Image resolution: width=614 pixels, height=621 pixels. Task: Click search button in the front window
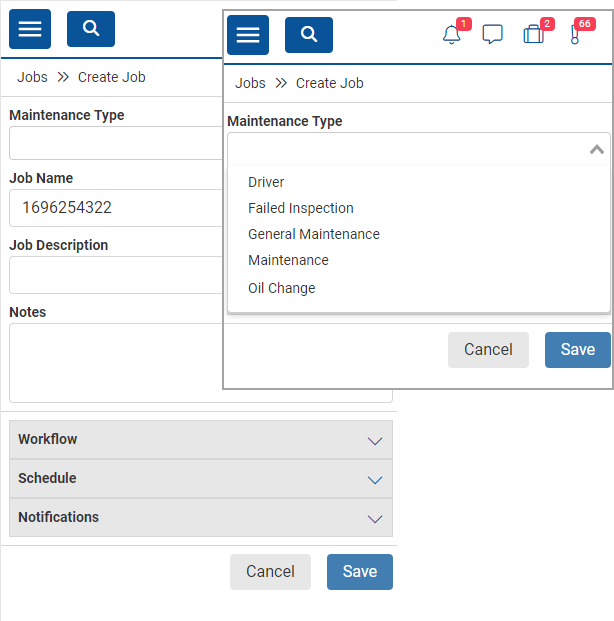tap(309, 35)
